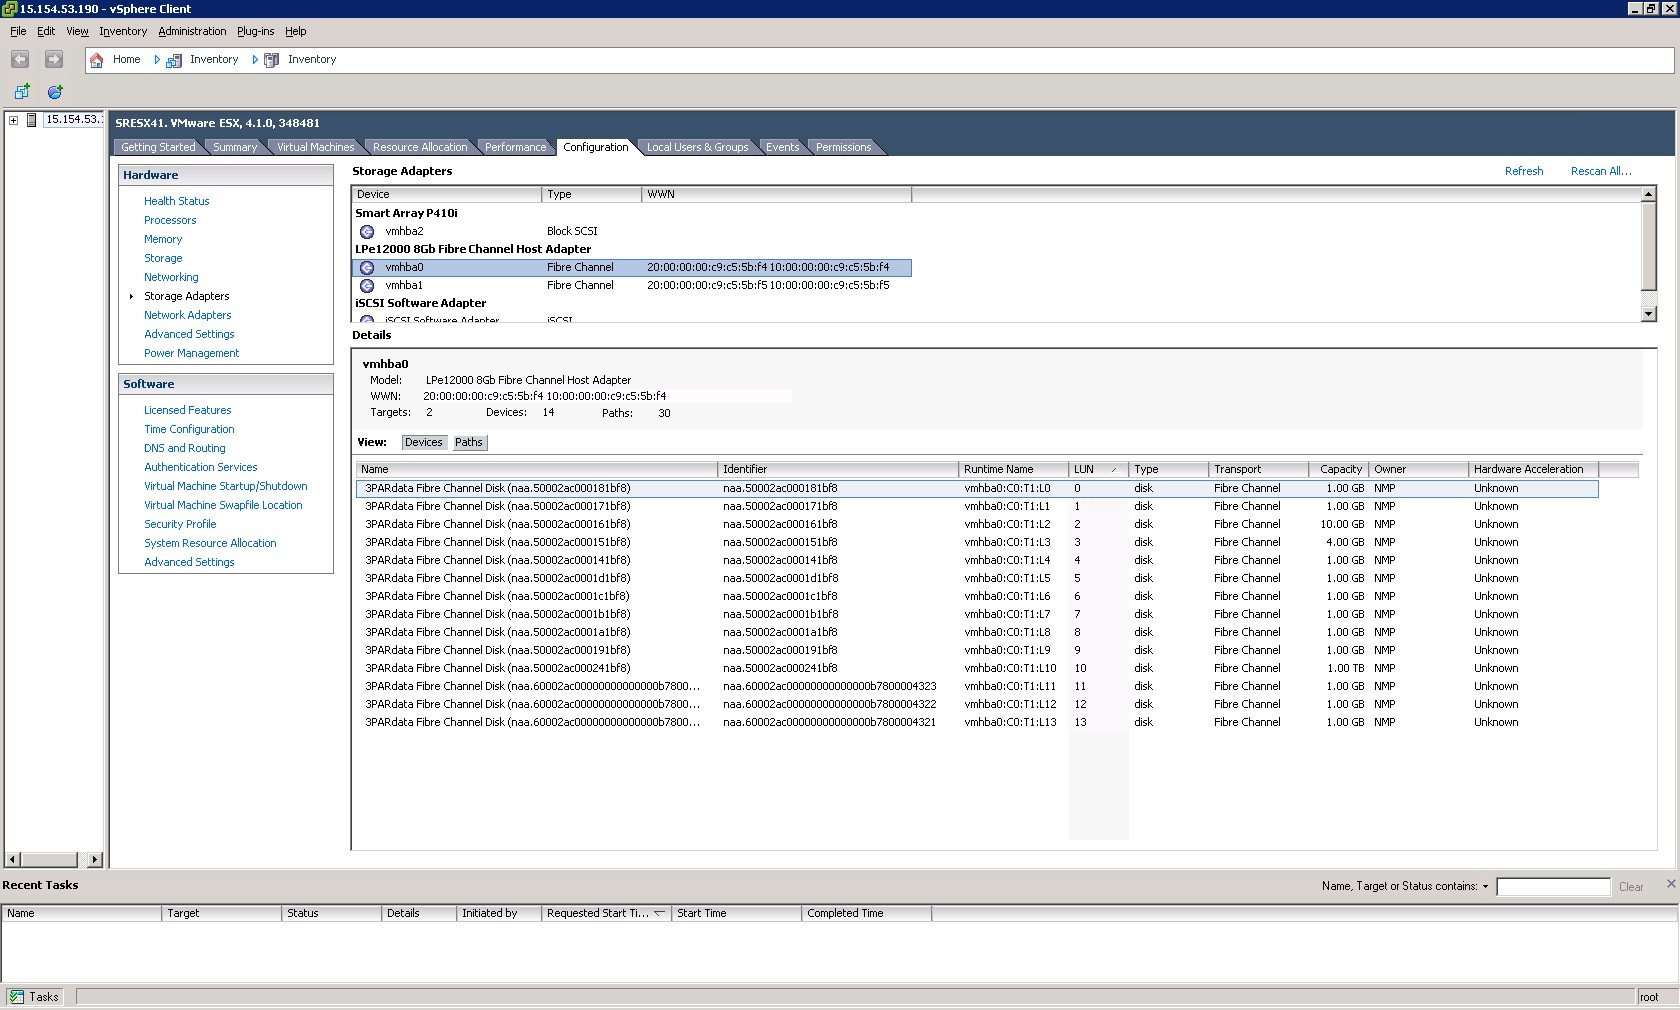1680x1010 pixels.
Task: Open the task filter criteria dropdown
Action: [1485, 887]
